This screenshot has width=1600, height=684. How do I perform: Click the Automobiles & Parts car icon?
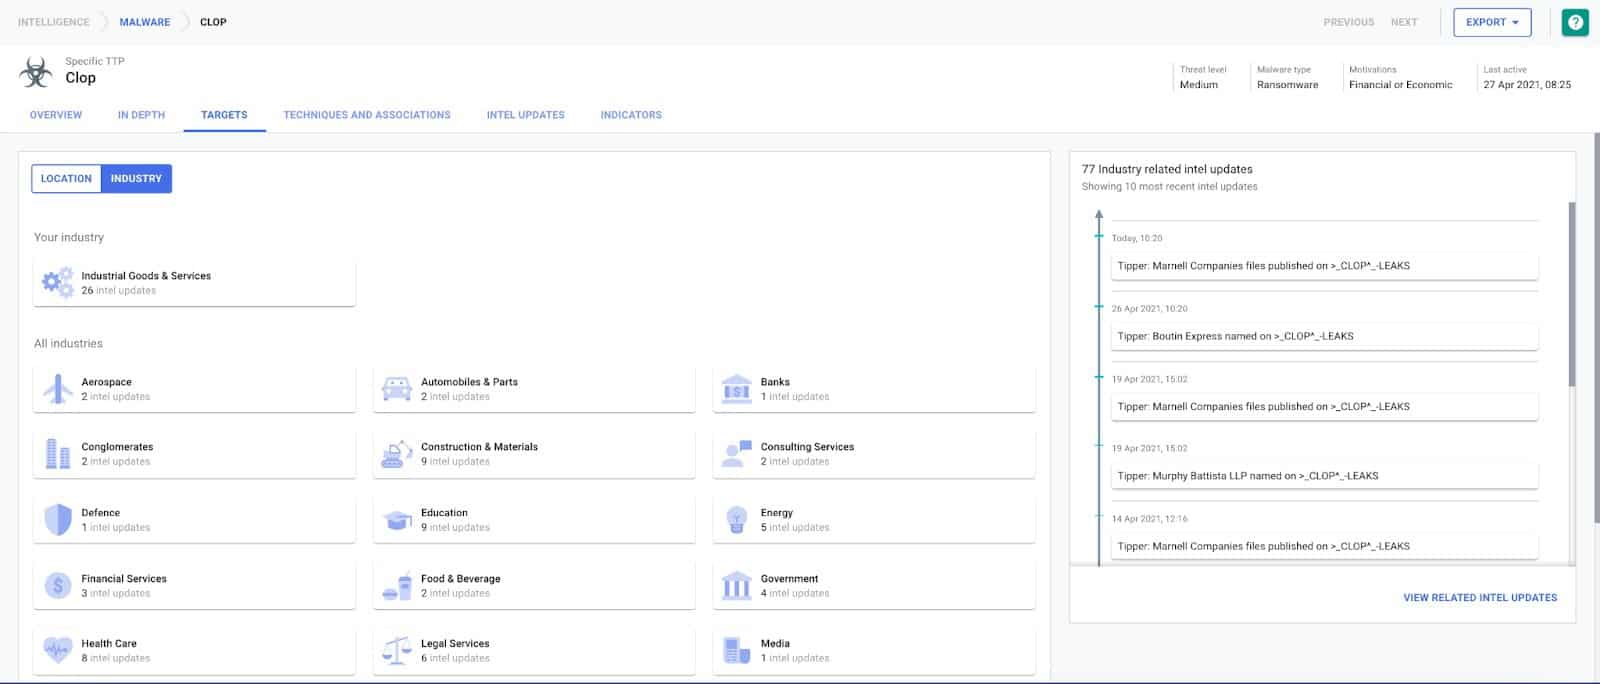click(397, 389)
